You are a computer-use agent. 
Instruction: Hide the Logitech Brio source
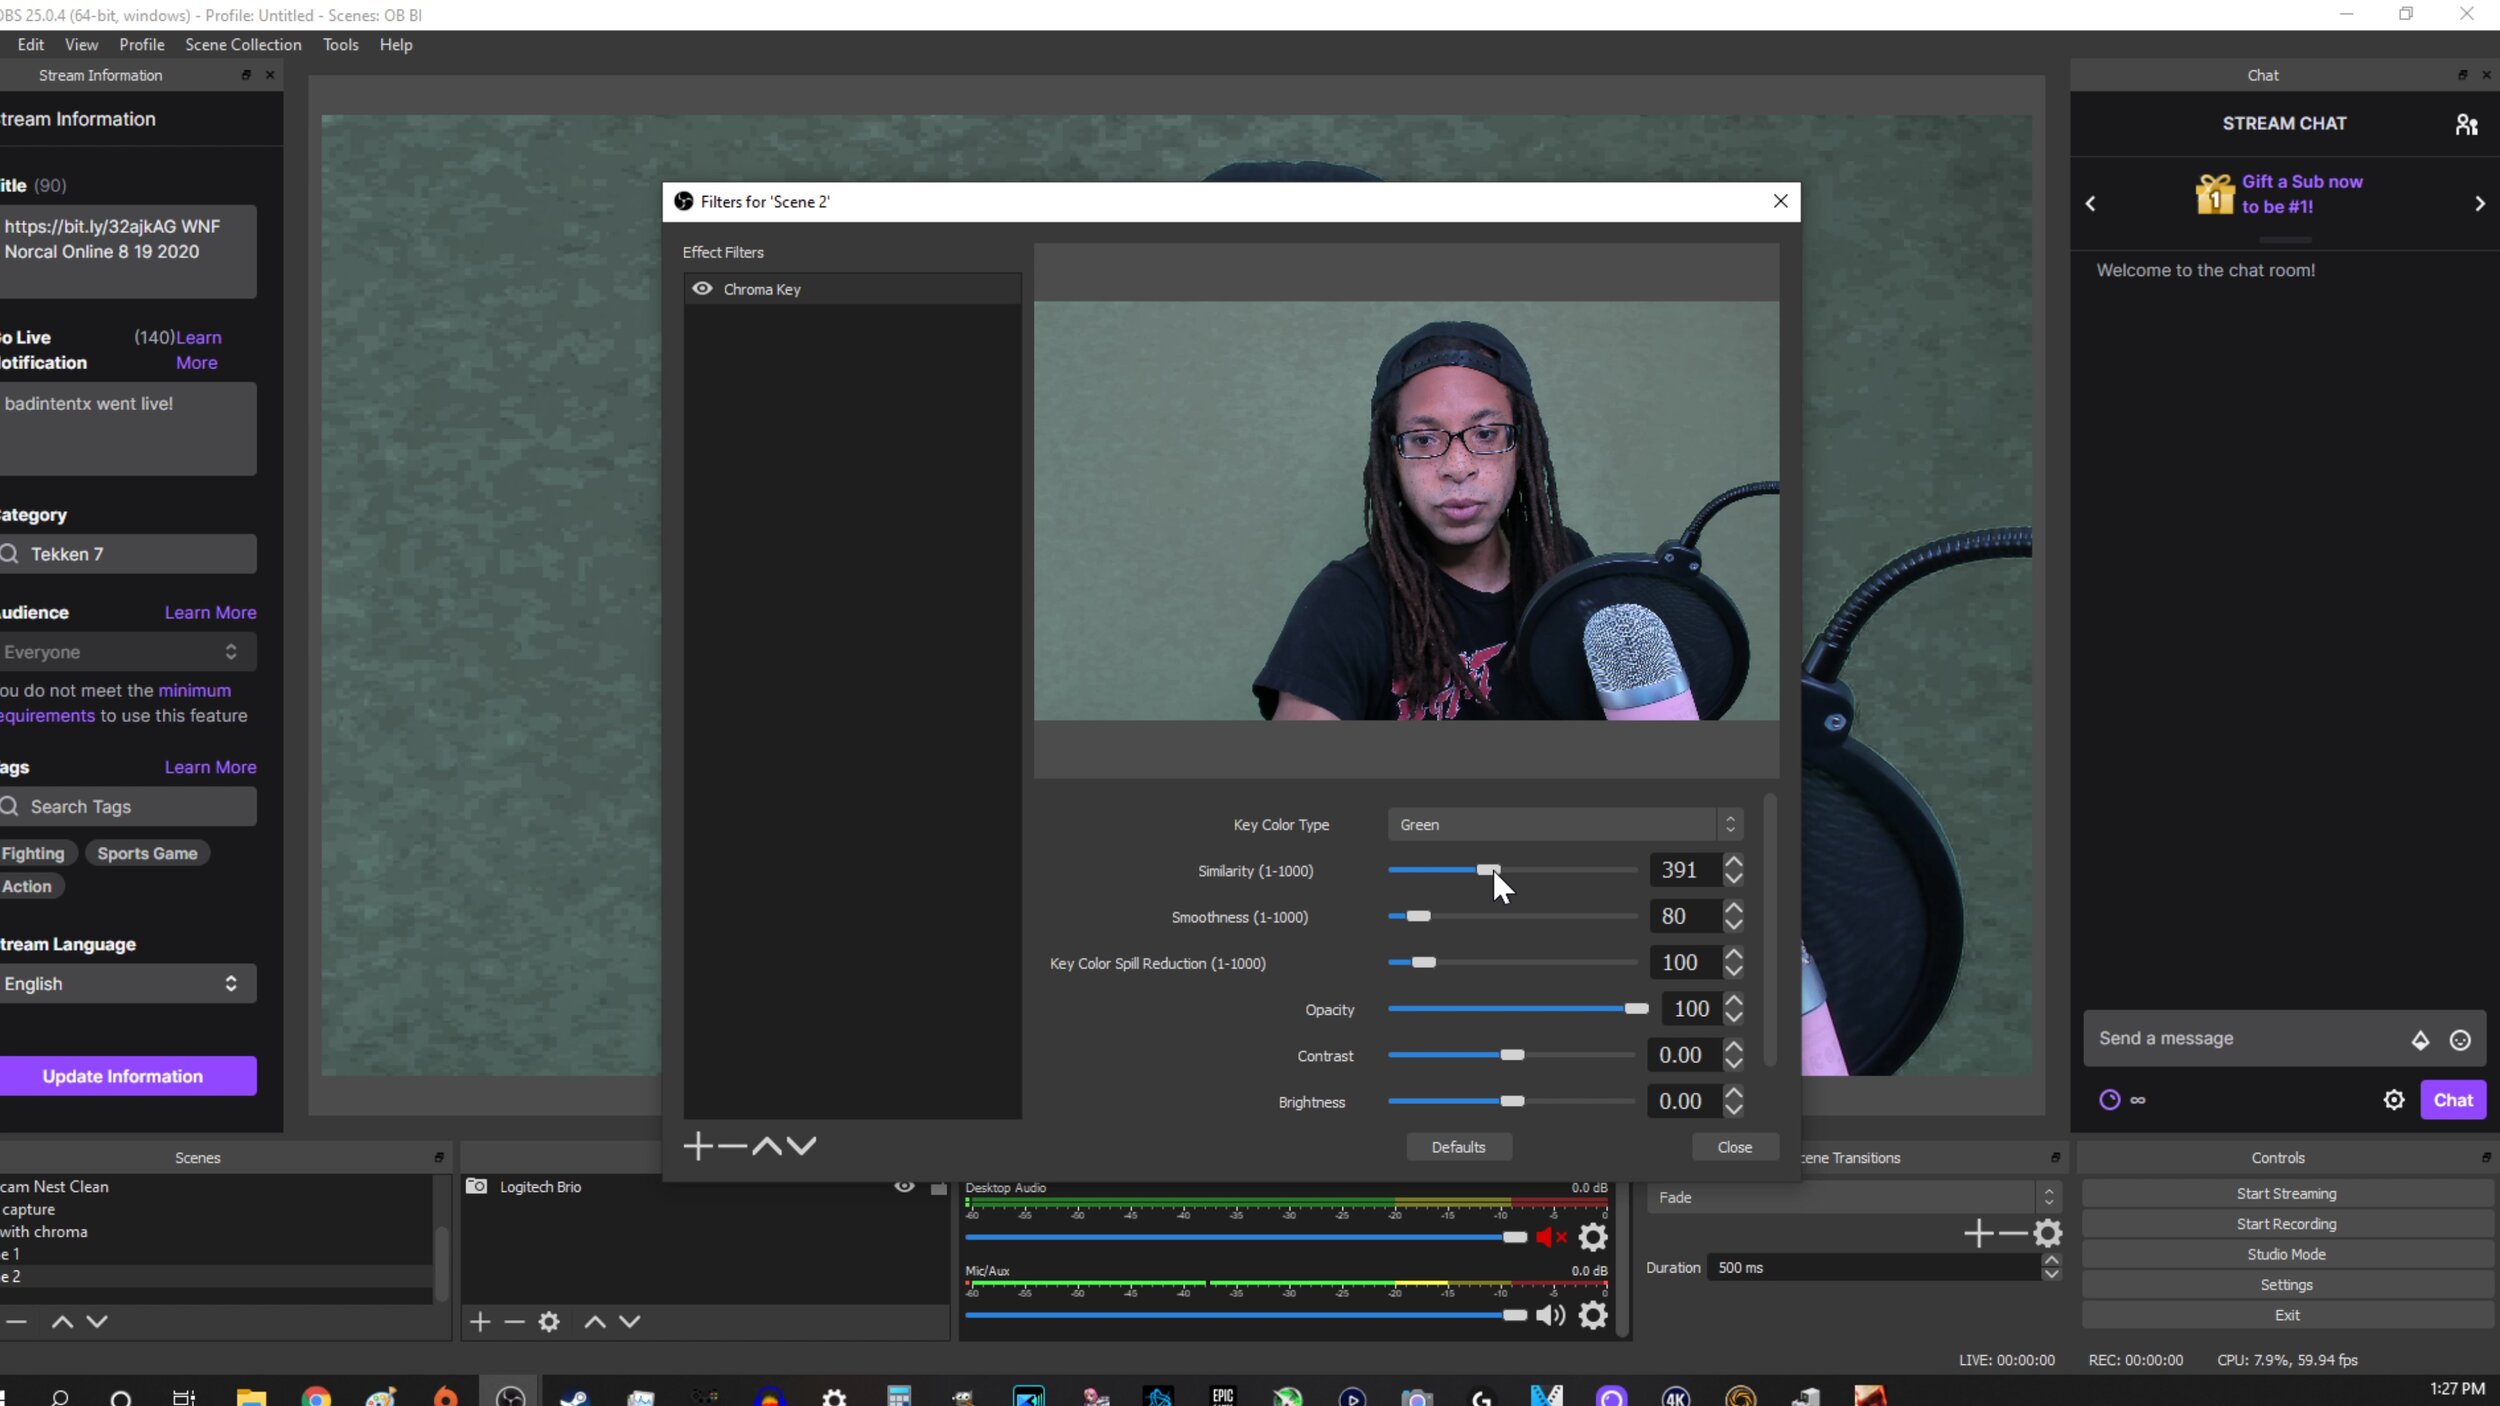(x=904, y=1187)
